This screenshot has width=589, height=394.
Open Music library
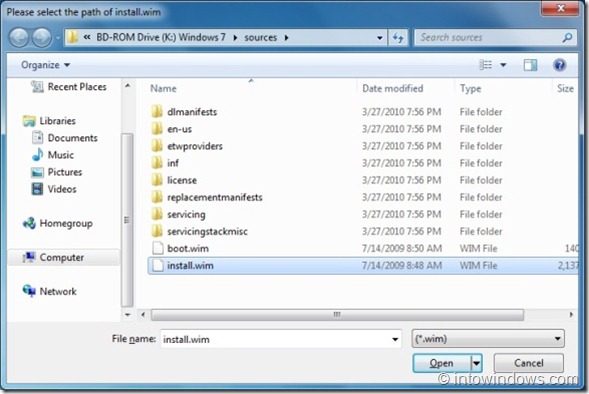60,155
